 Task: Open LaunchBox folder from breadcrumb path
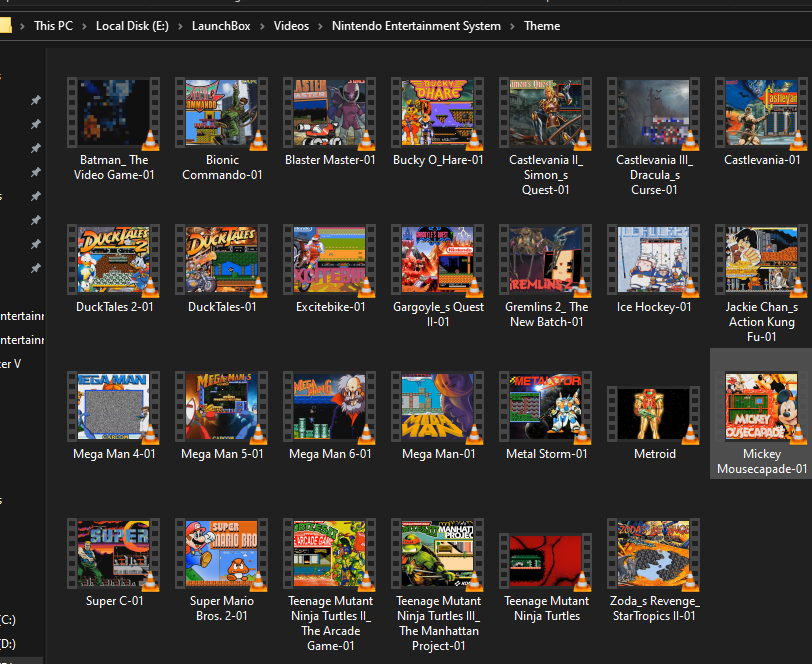[x=221, y=26]
